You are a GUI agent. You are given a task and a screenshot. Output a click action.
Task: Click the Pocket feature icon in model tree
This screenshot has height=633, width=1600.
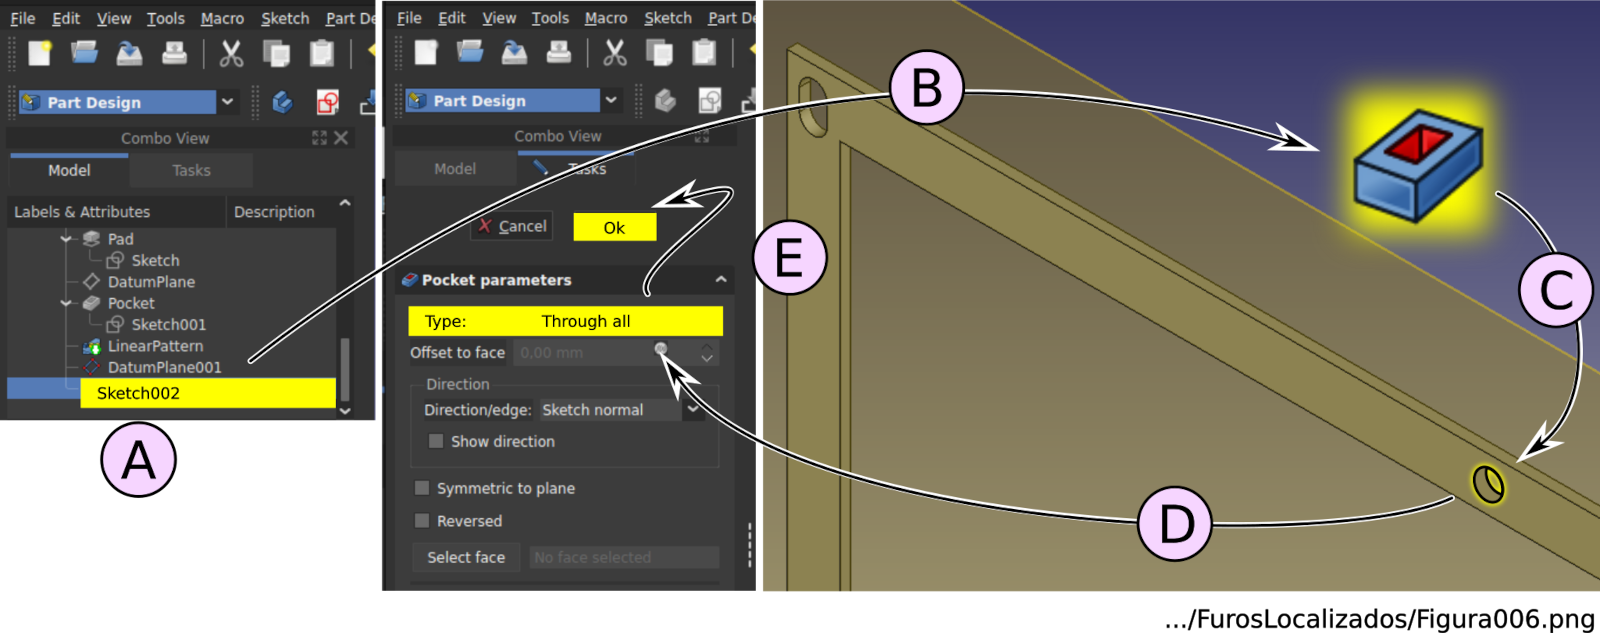point(92,303)
